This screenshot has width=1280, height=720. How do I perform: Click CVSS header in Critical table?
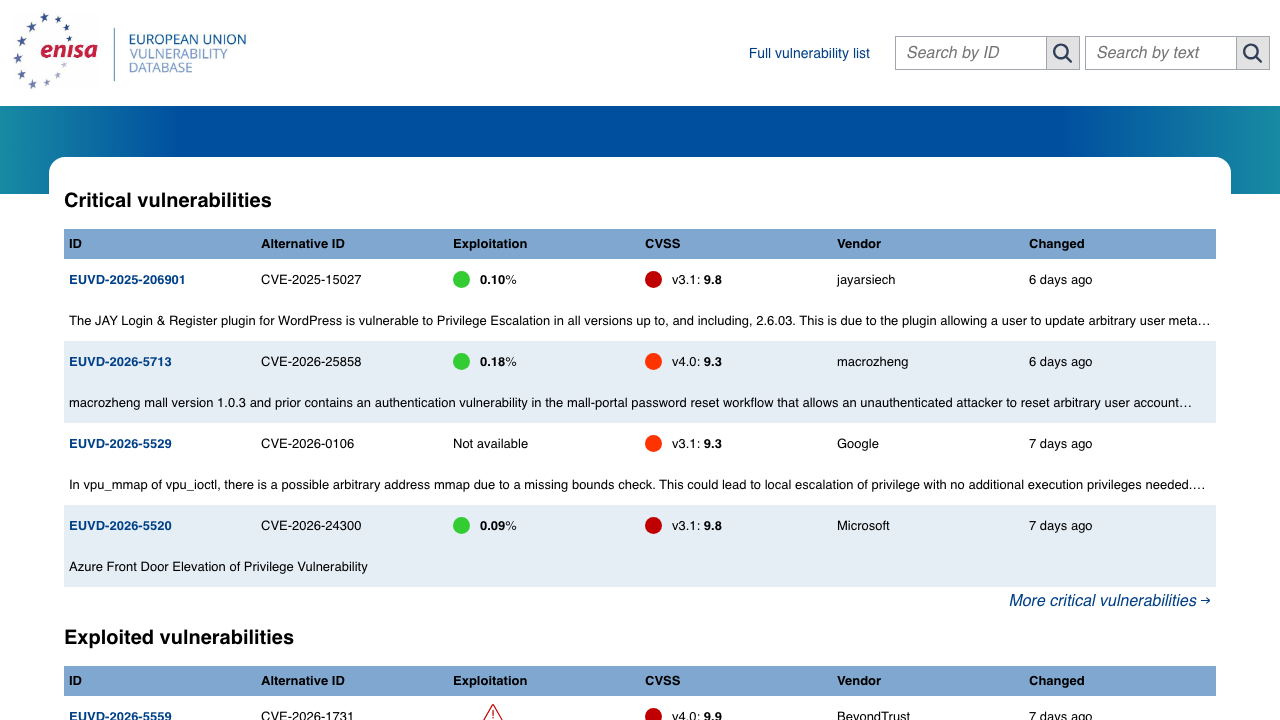click(x=662, y=244)
